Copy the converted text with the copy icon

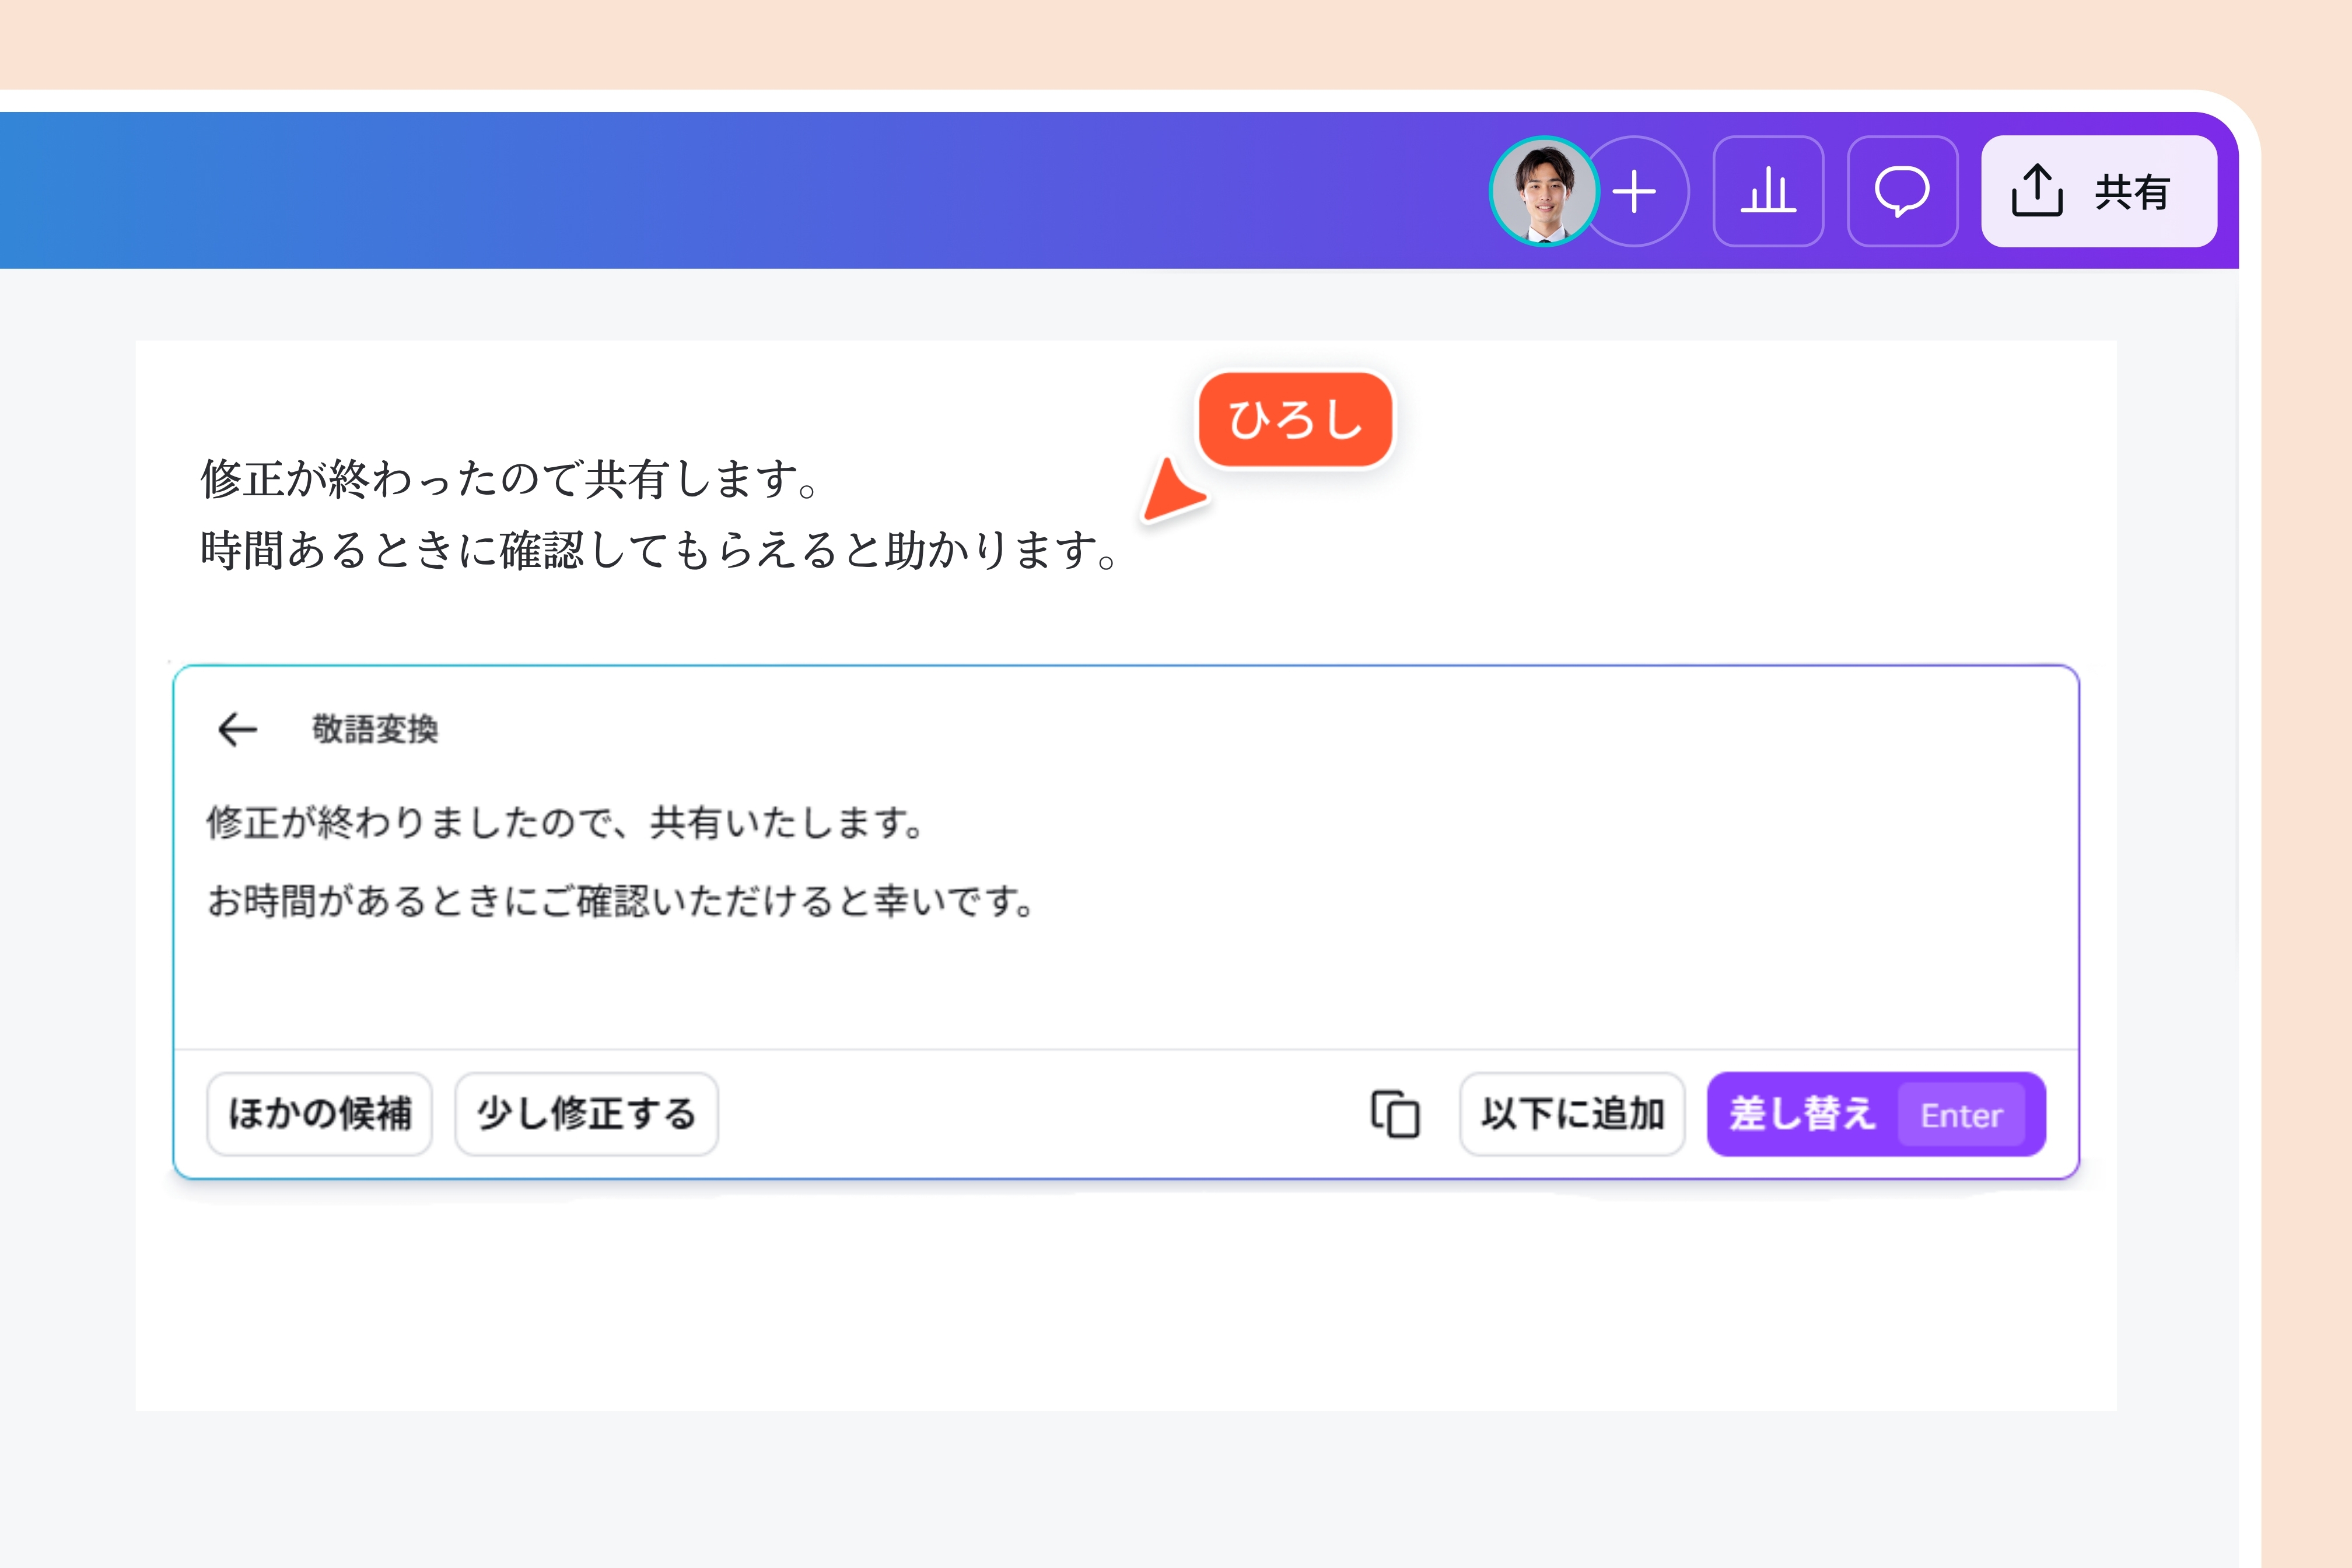point(1395,1114)
